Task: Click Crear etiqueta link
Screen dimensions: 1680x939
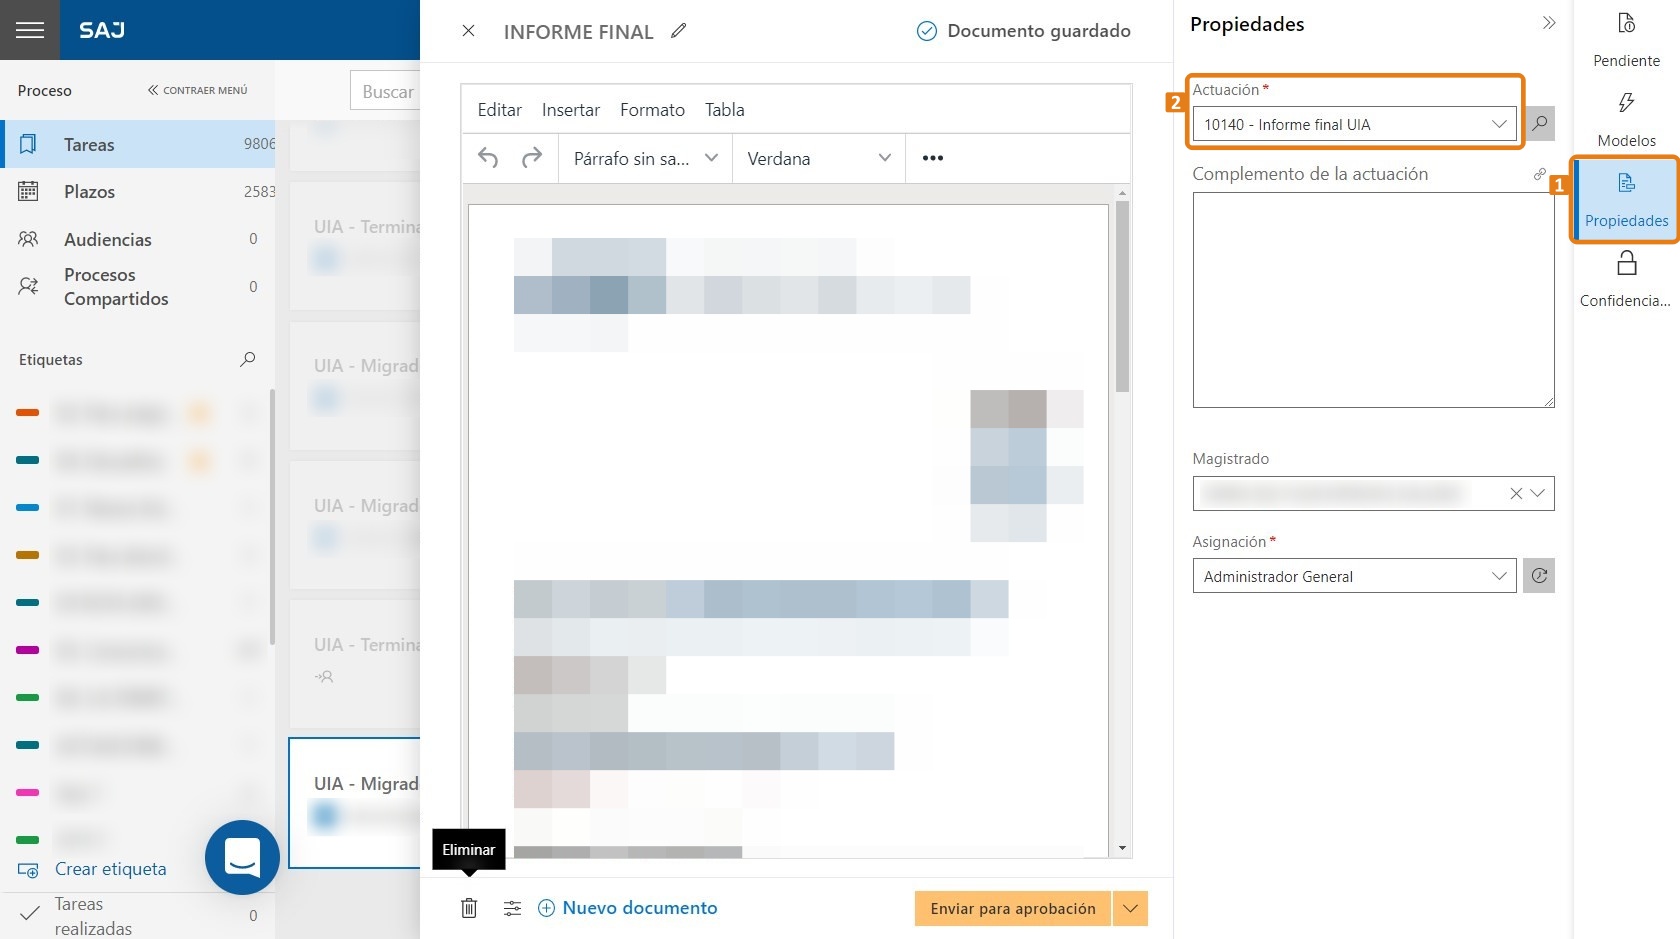Action: (93, 869)
